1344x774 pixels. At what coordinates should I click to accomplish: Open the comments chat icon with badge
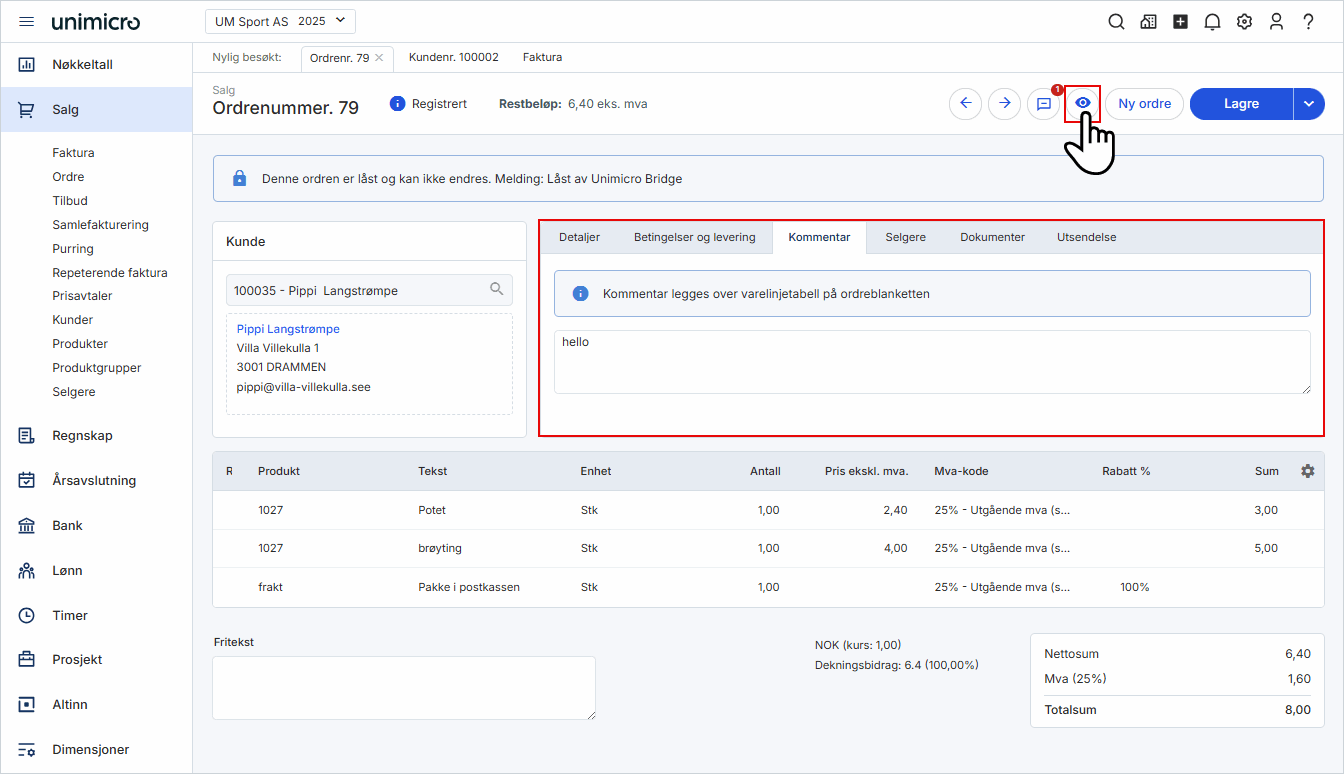[x=1043, y=104]
